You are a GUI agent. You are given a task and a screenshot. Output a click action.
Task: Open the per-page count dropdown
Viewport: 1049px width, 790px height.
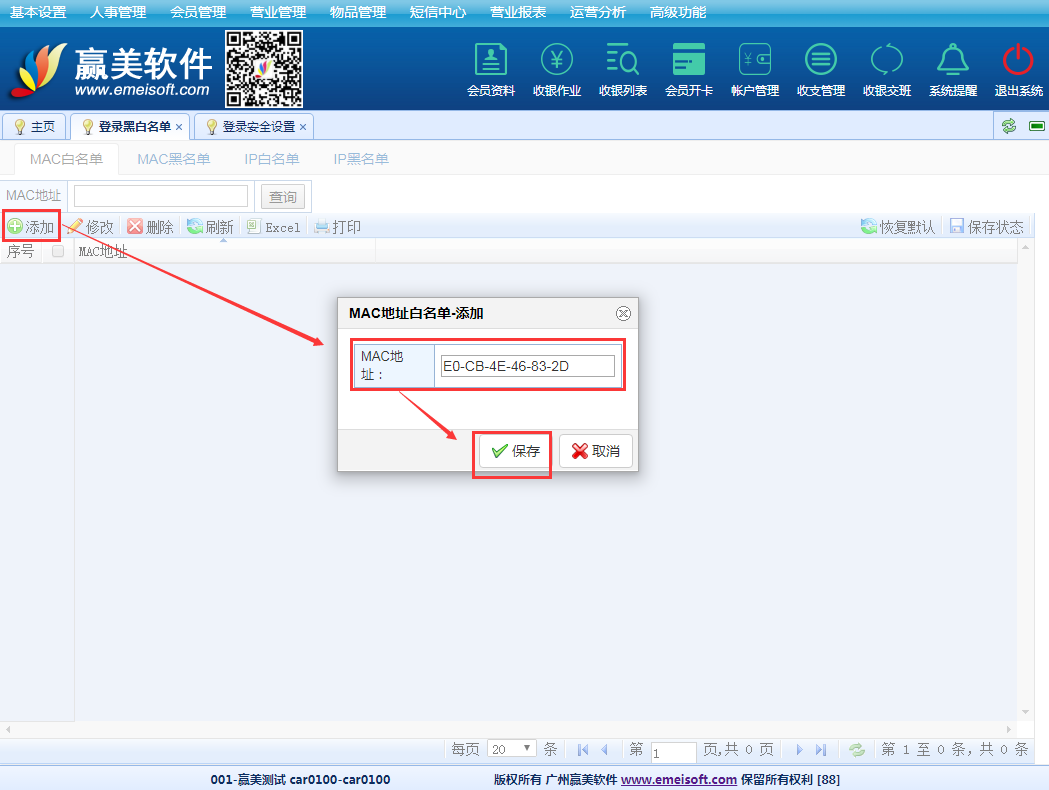click(512, 749)
